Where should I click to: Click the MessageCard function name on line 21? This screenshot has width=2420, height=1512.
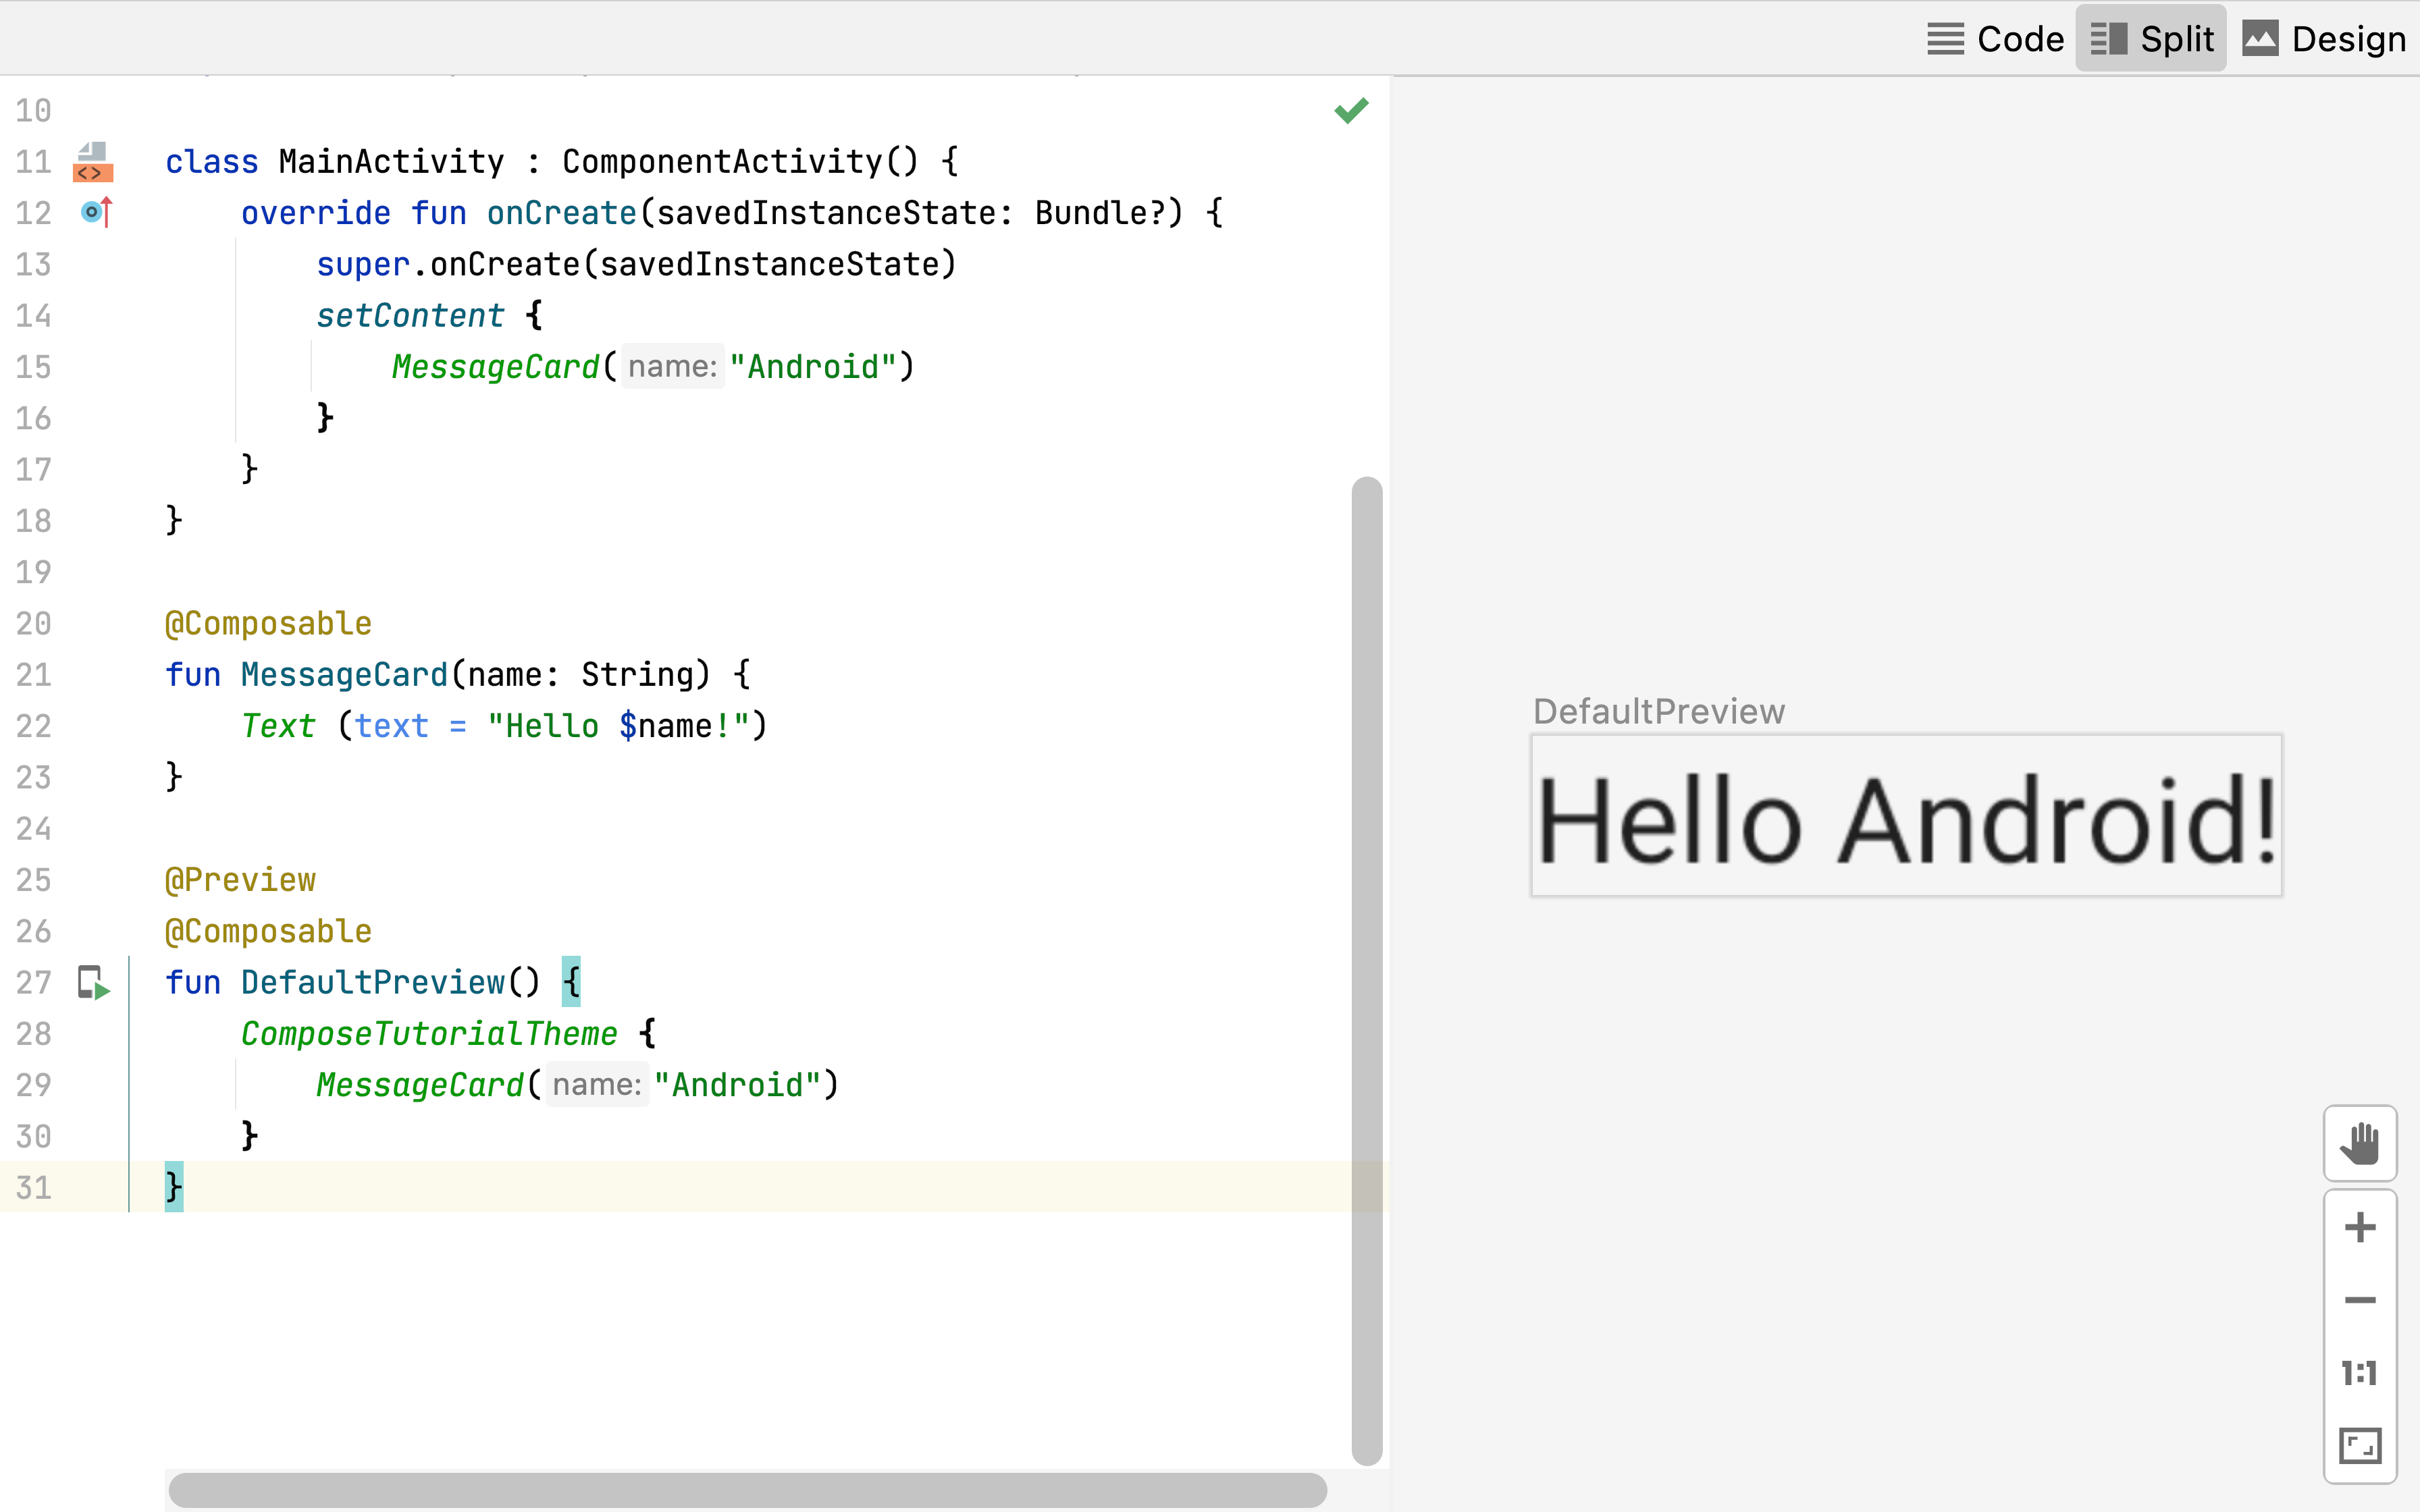[x=344, y=675]
